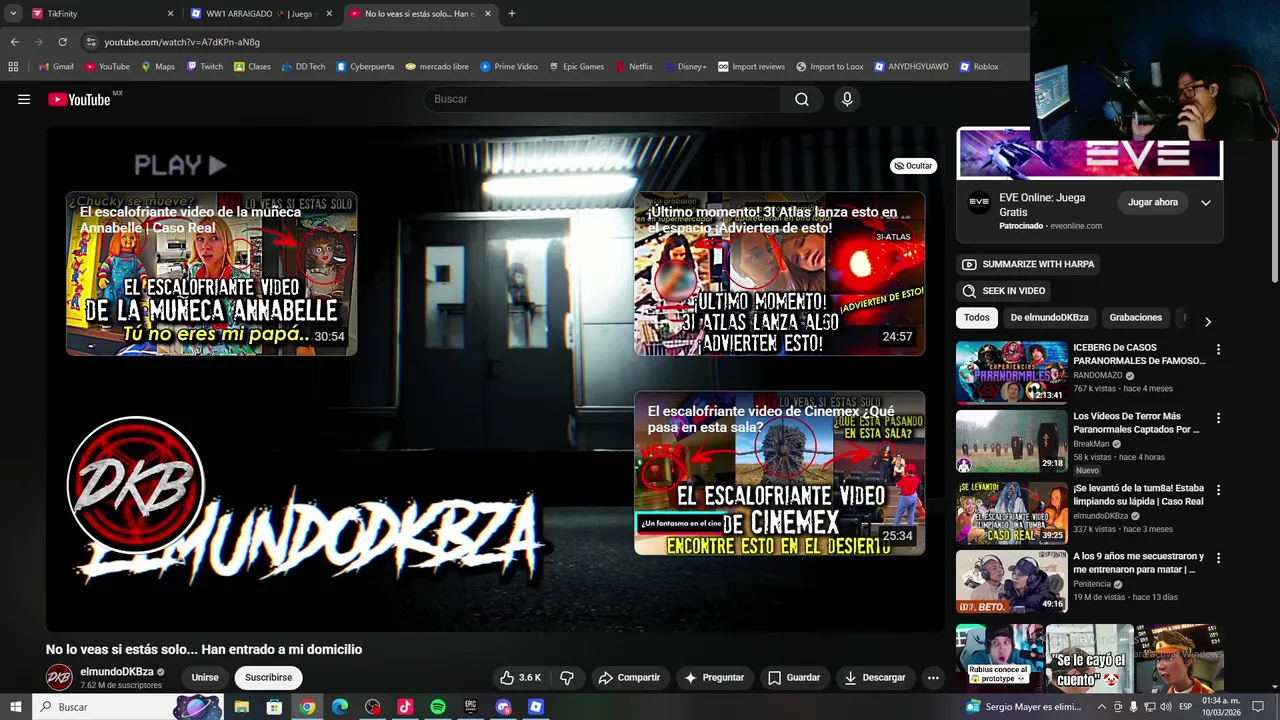Image resolution: width=1280 pixels, height=720 pixels.
Task: Open Microsoft Edge from taskbar
Action: click(x=340, y=707)
